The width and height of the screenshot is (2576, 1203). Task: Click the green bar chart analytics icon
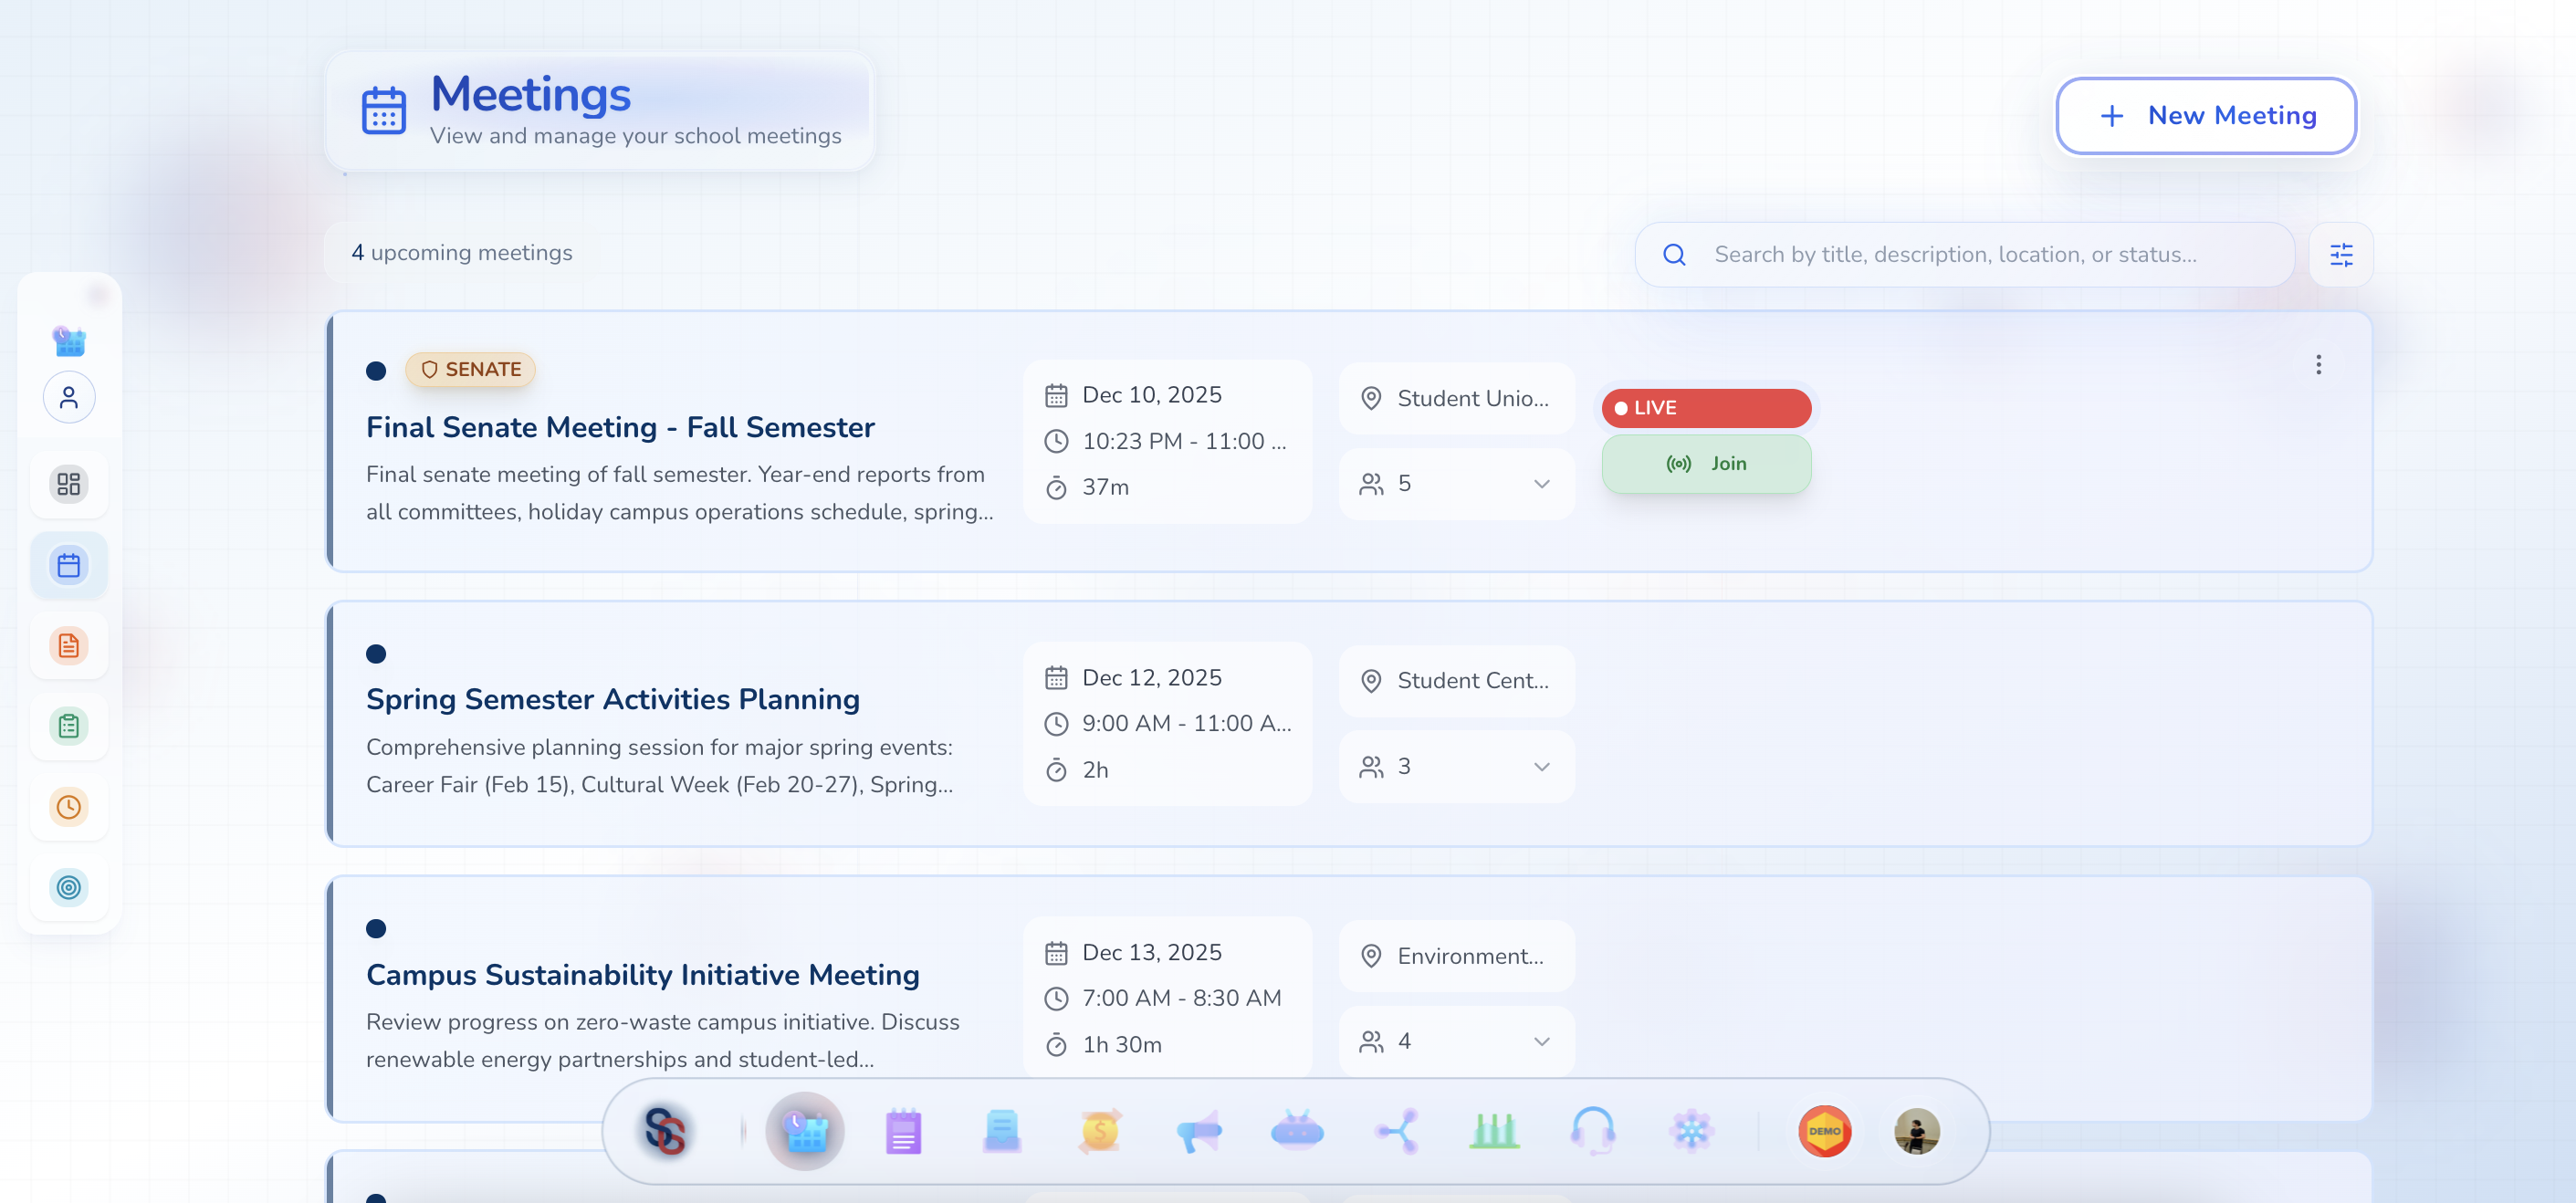point(1494,1132)
